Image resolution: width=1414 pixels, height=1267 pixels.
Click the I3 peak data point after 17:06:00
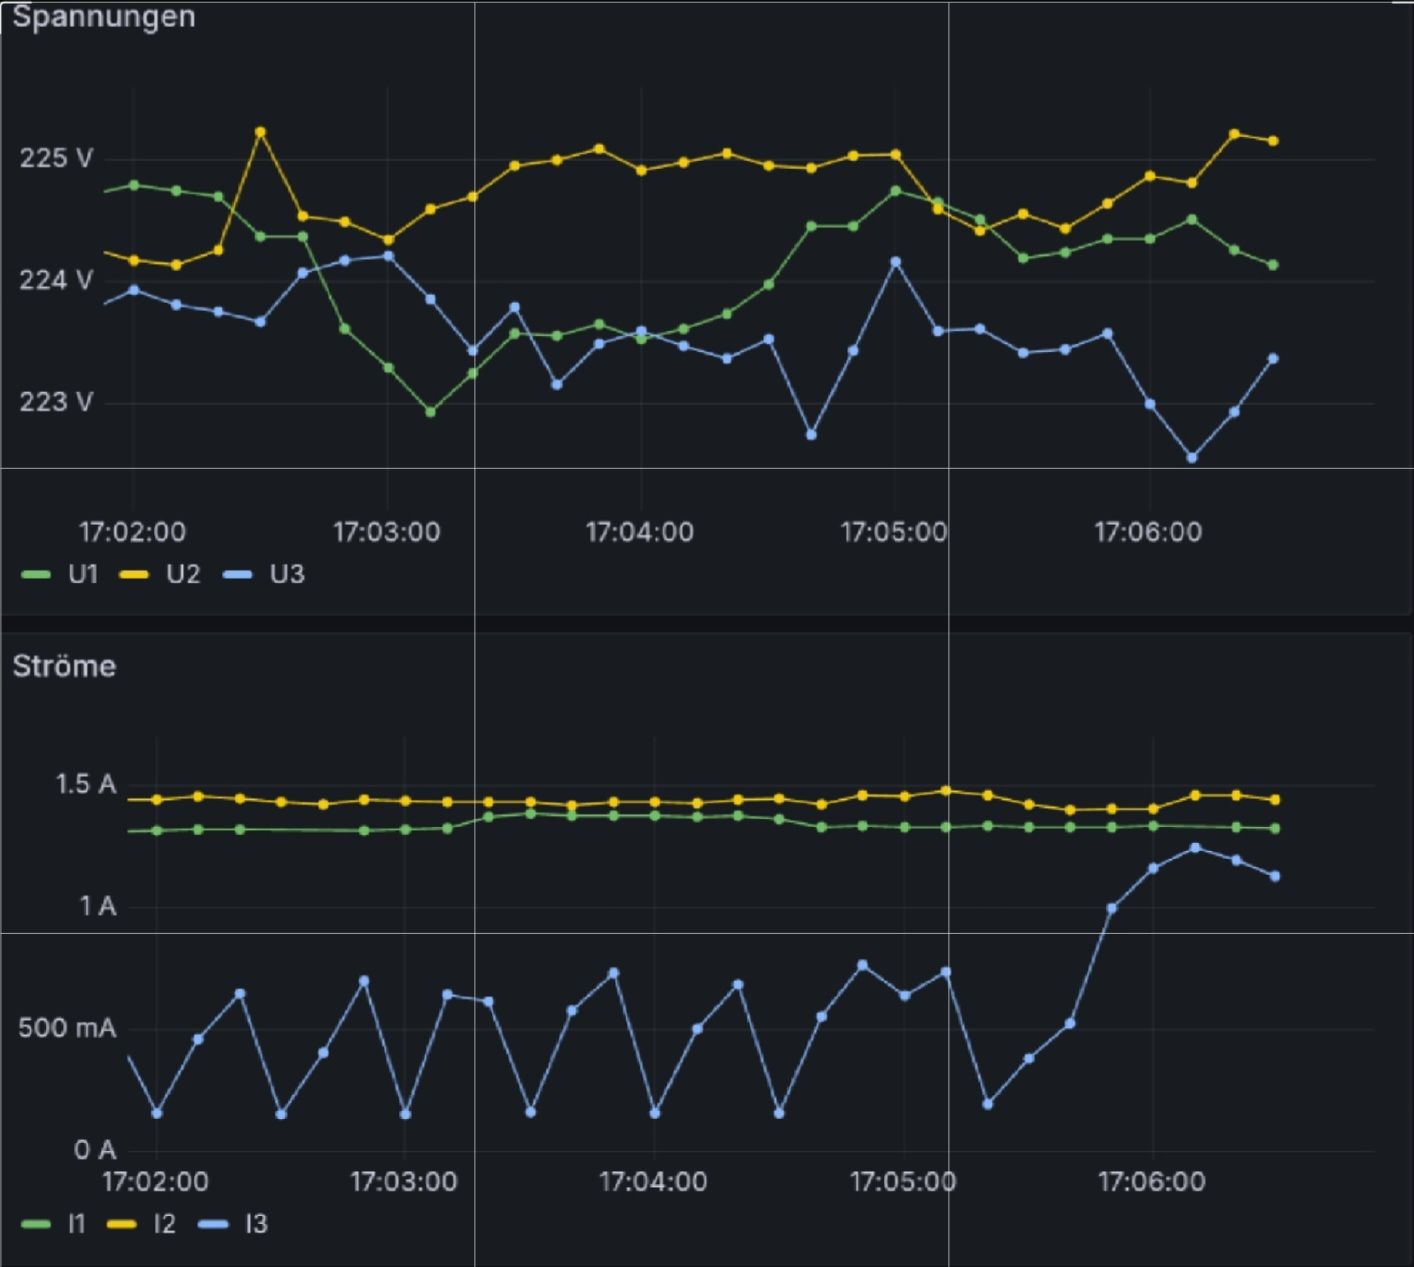[x=1195, y=848]
